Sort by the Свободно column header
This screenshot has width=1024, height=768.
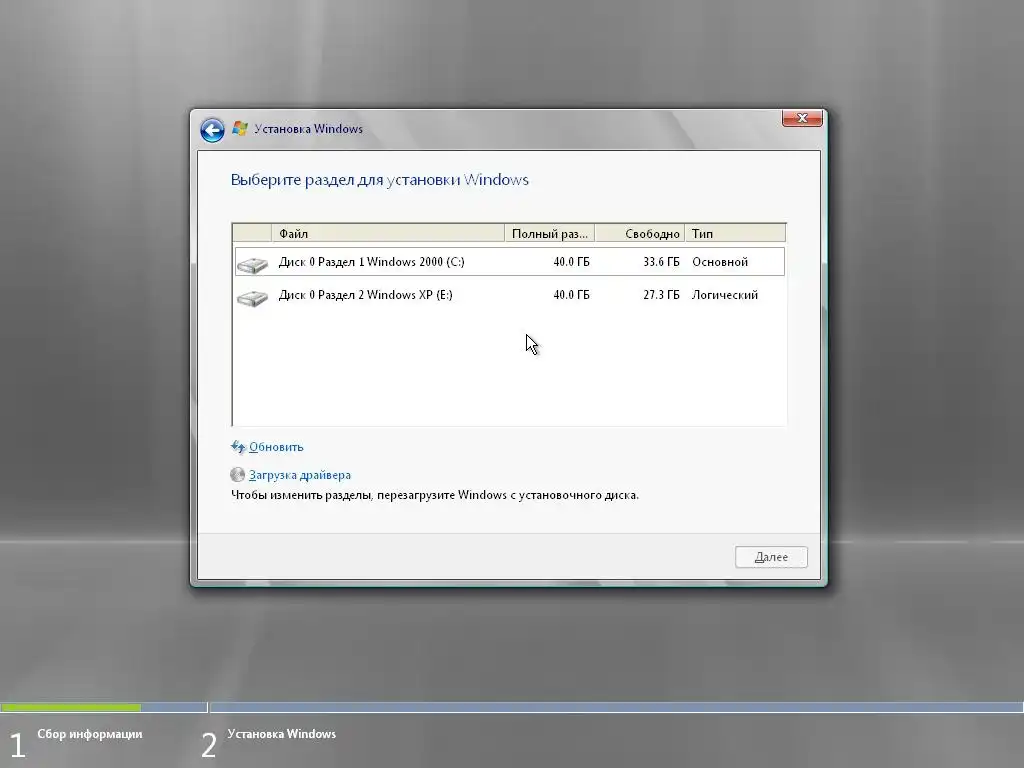pyautogui.click(x=640, y=233)
